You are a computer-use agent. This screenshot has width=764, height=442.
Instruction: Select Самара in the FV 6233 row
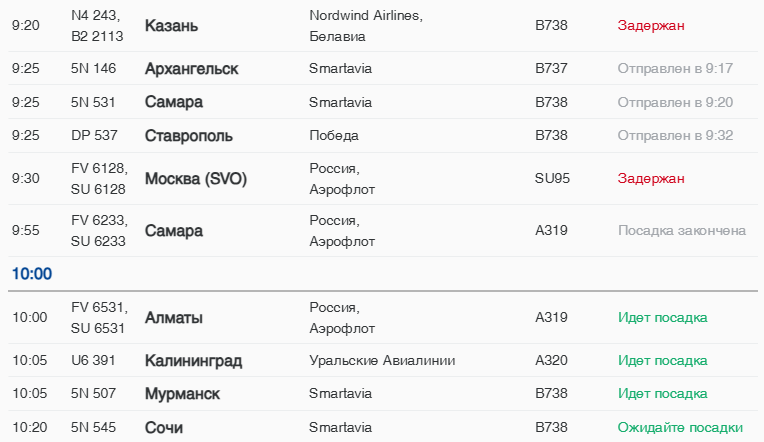click(174, 231)
